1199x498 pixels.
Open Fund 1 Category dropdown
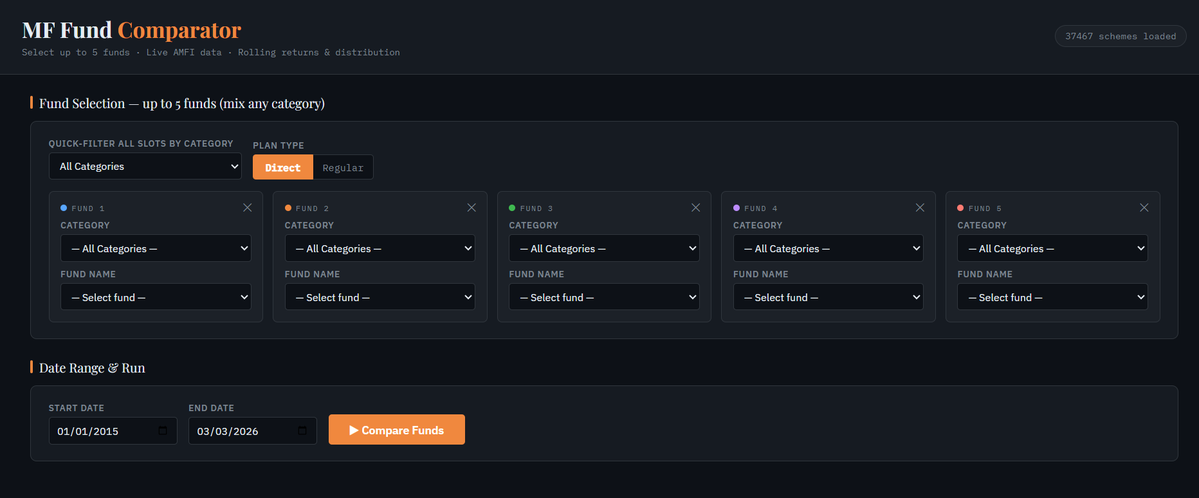tap(156, 249)
